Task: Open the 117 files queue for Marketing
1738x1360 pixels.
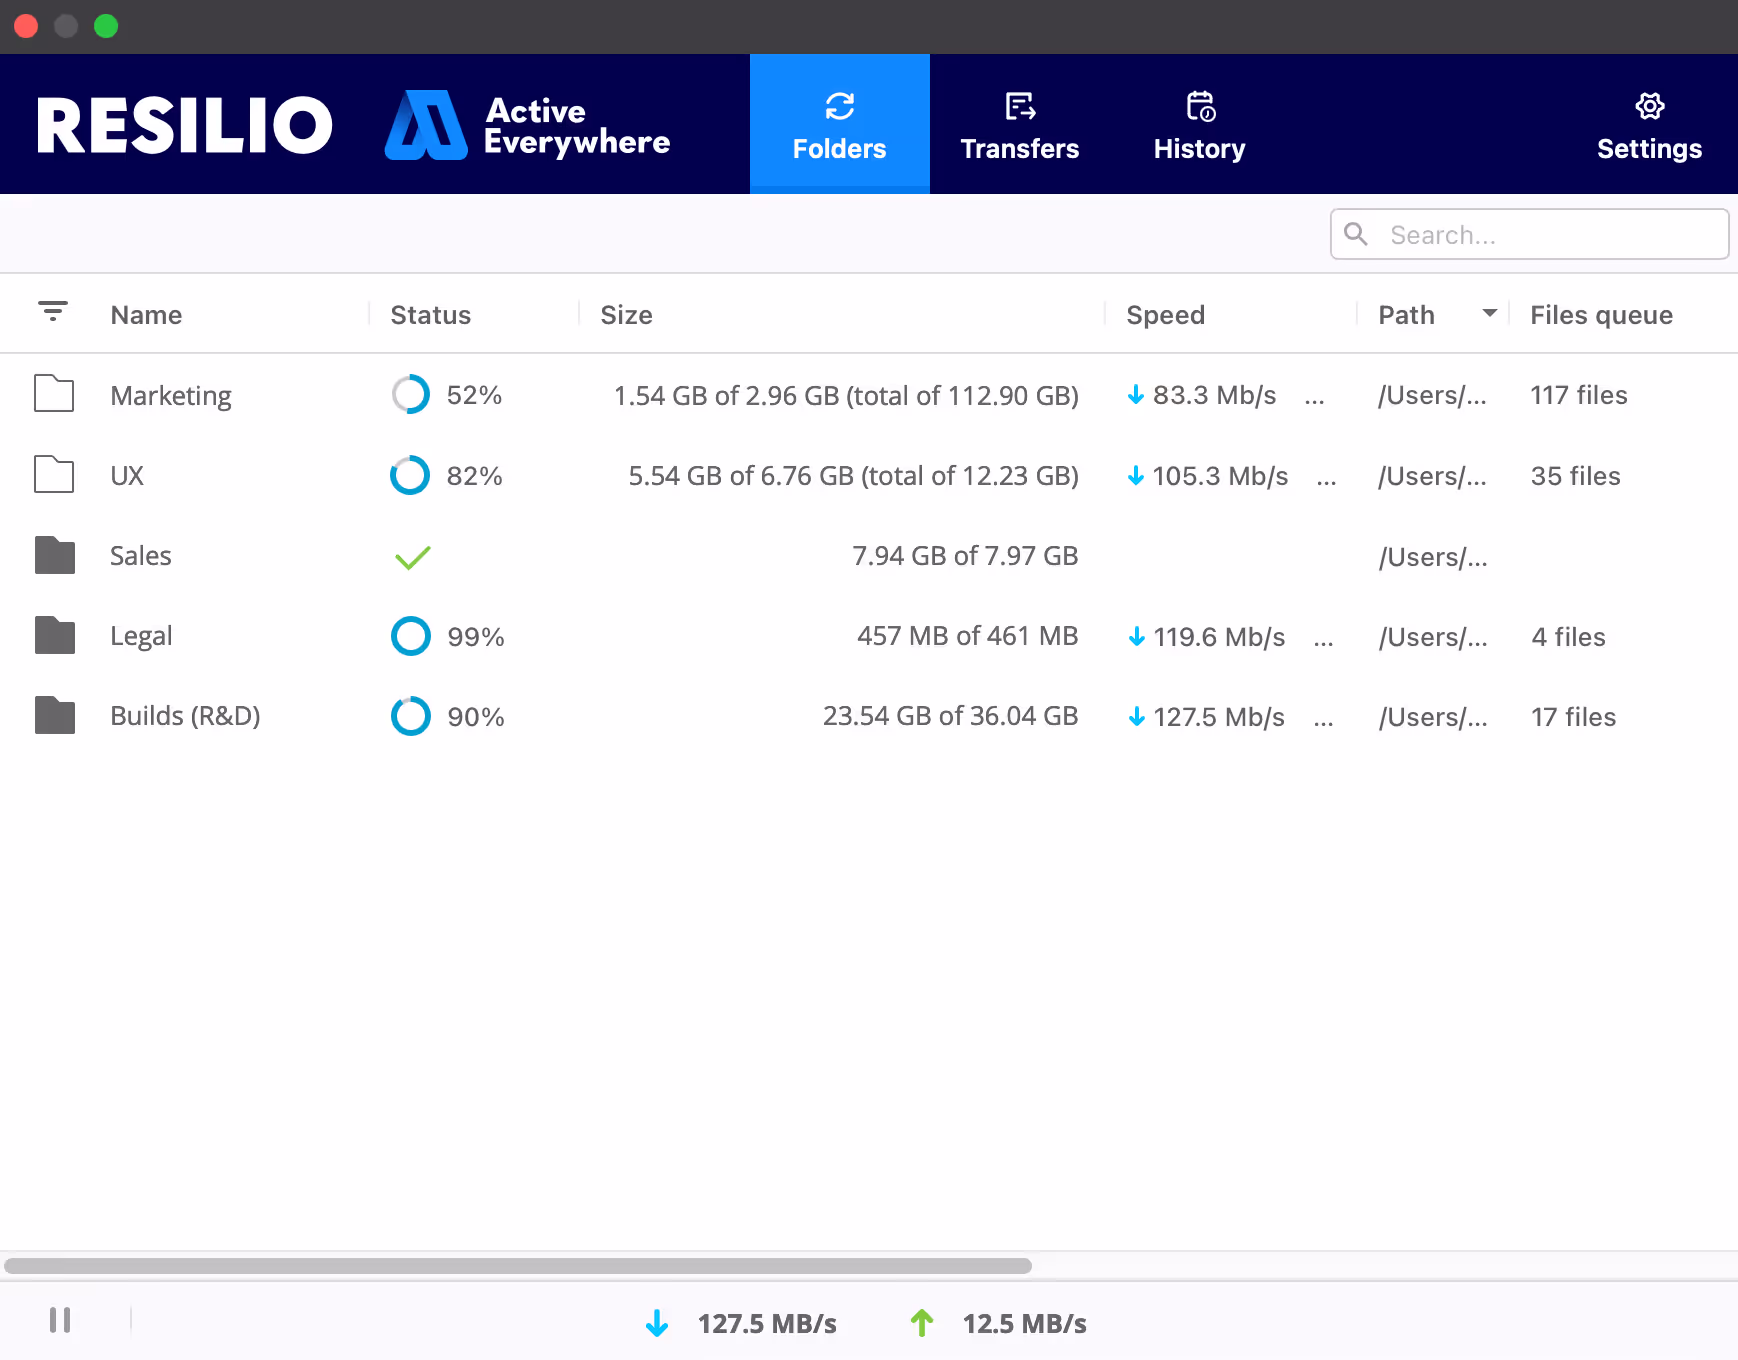Action: click(1578, 395)
